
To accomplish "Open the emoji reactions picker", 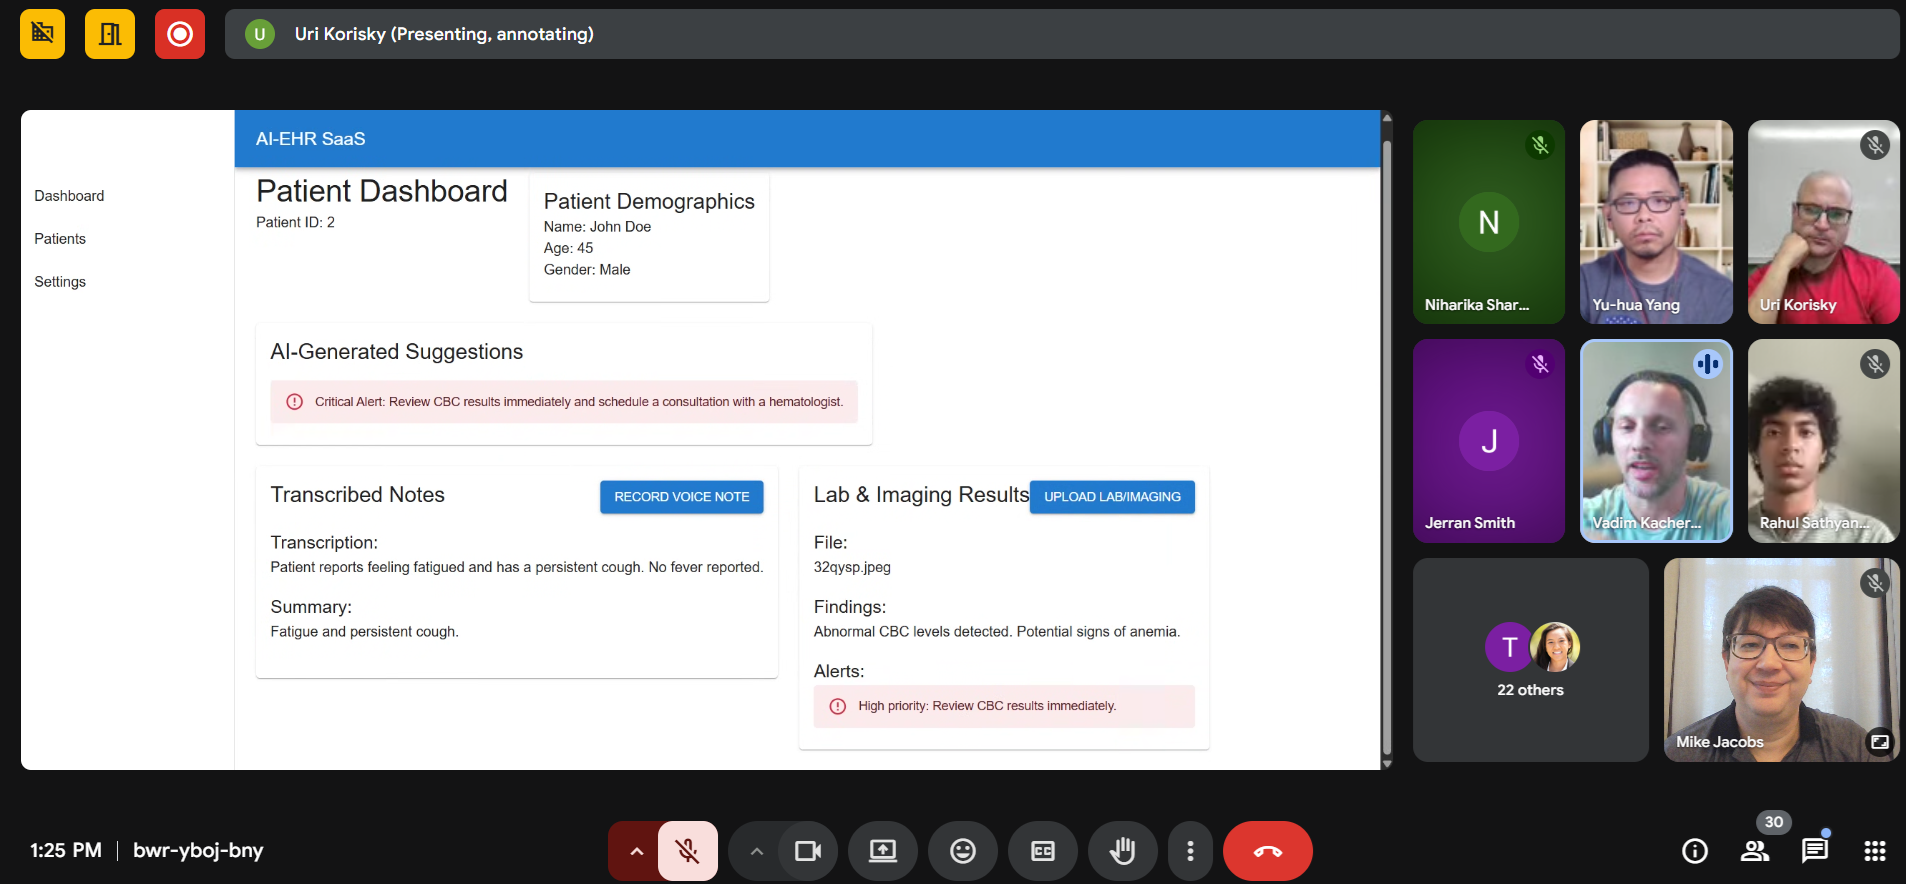I will click(963, 851).
